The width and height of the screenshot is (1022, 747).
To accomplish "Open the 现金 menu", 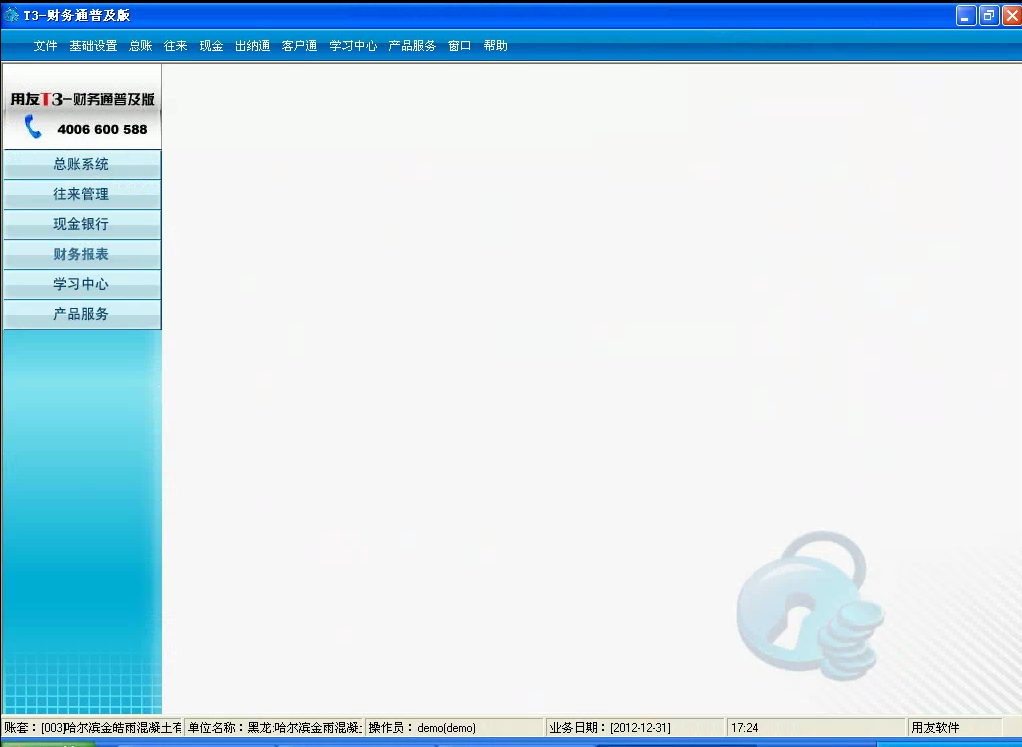I will (211, 46).
